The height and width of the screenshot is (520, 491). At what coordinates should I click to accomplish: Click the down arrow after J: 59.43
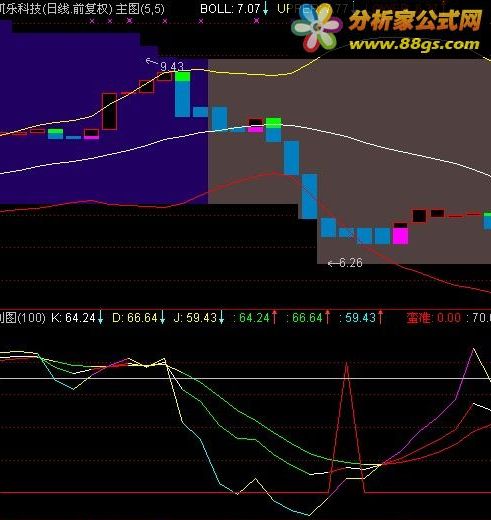[x=222, y=318]
